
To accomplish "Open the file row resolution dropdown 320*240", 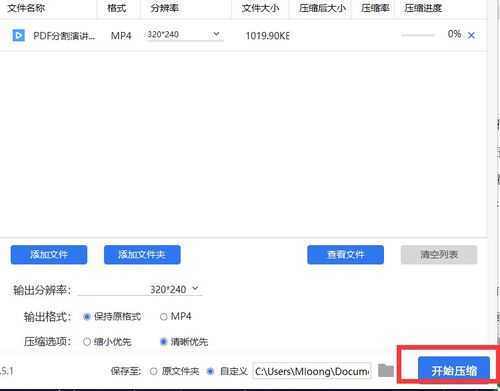I will coord(185,34).
